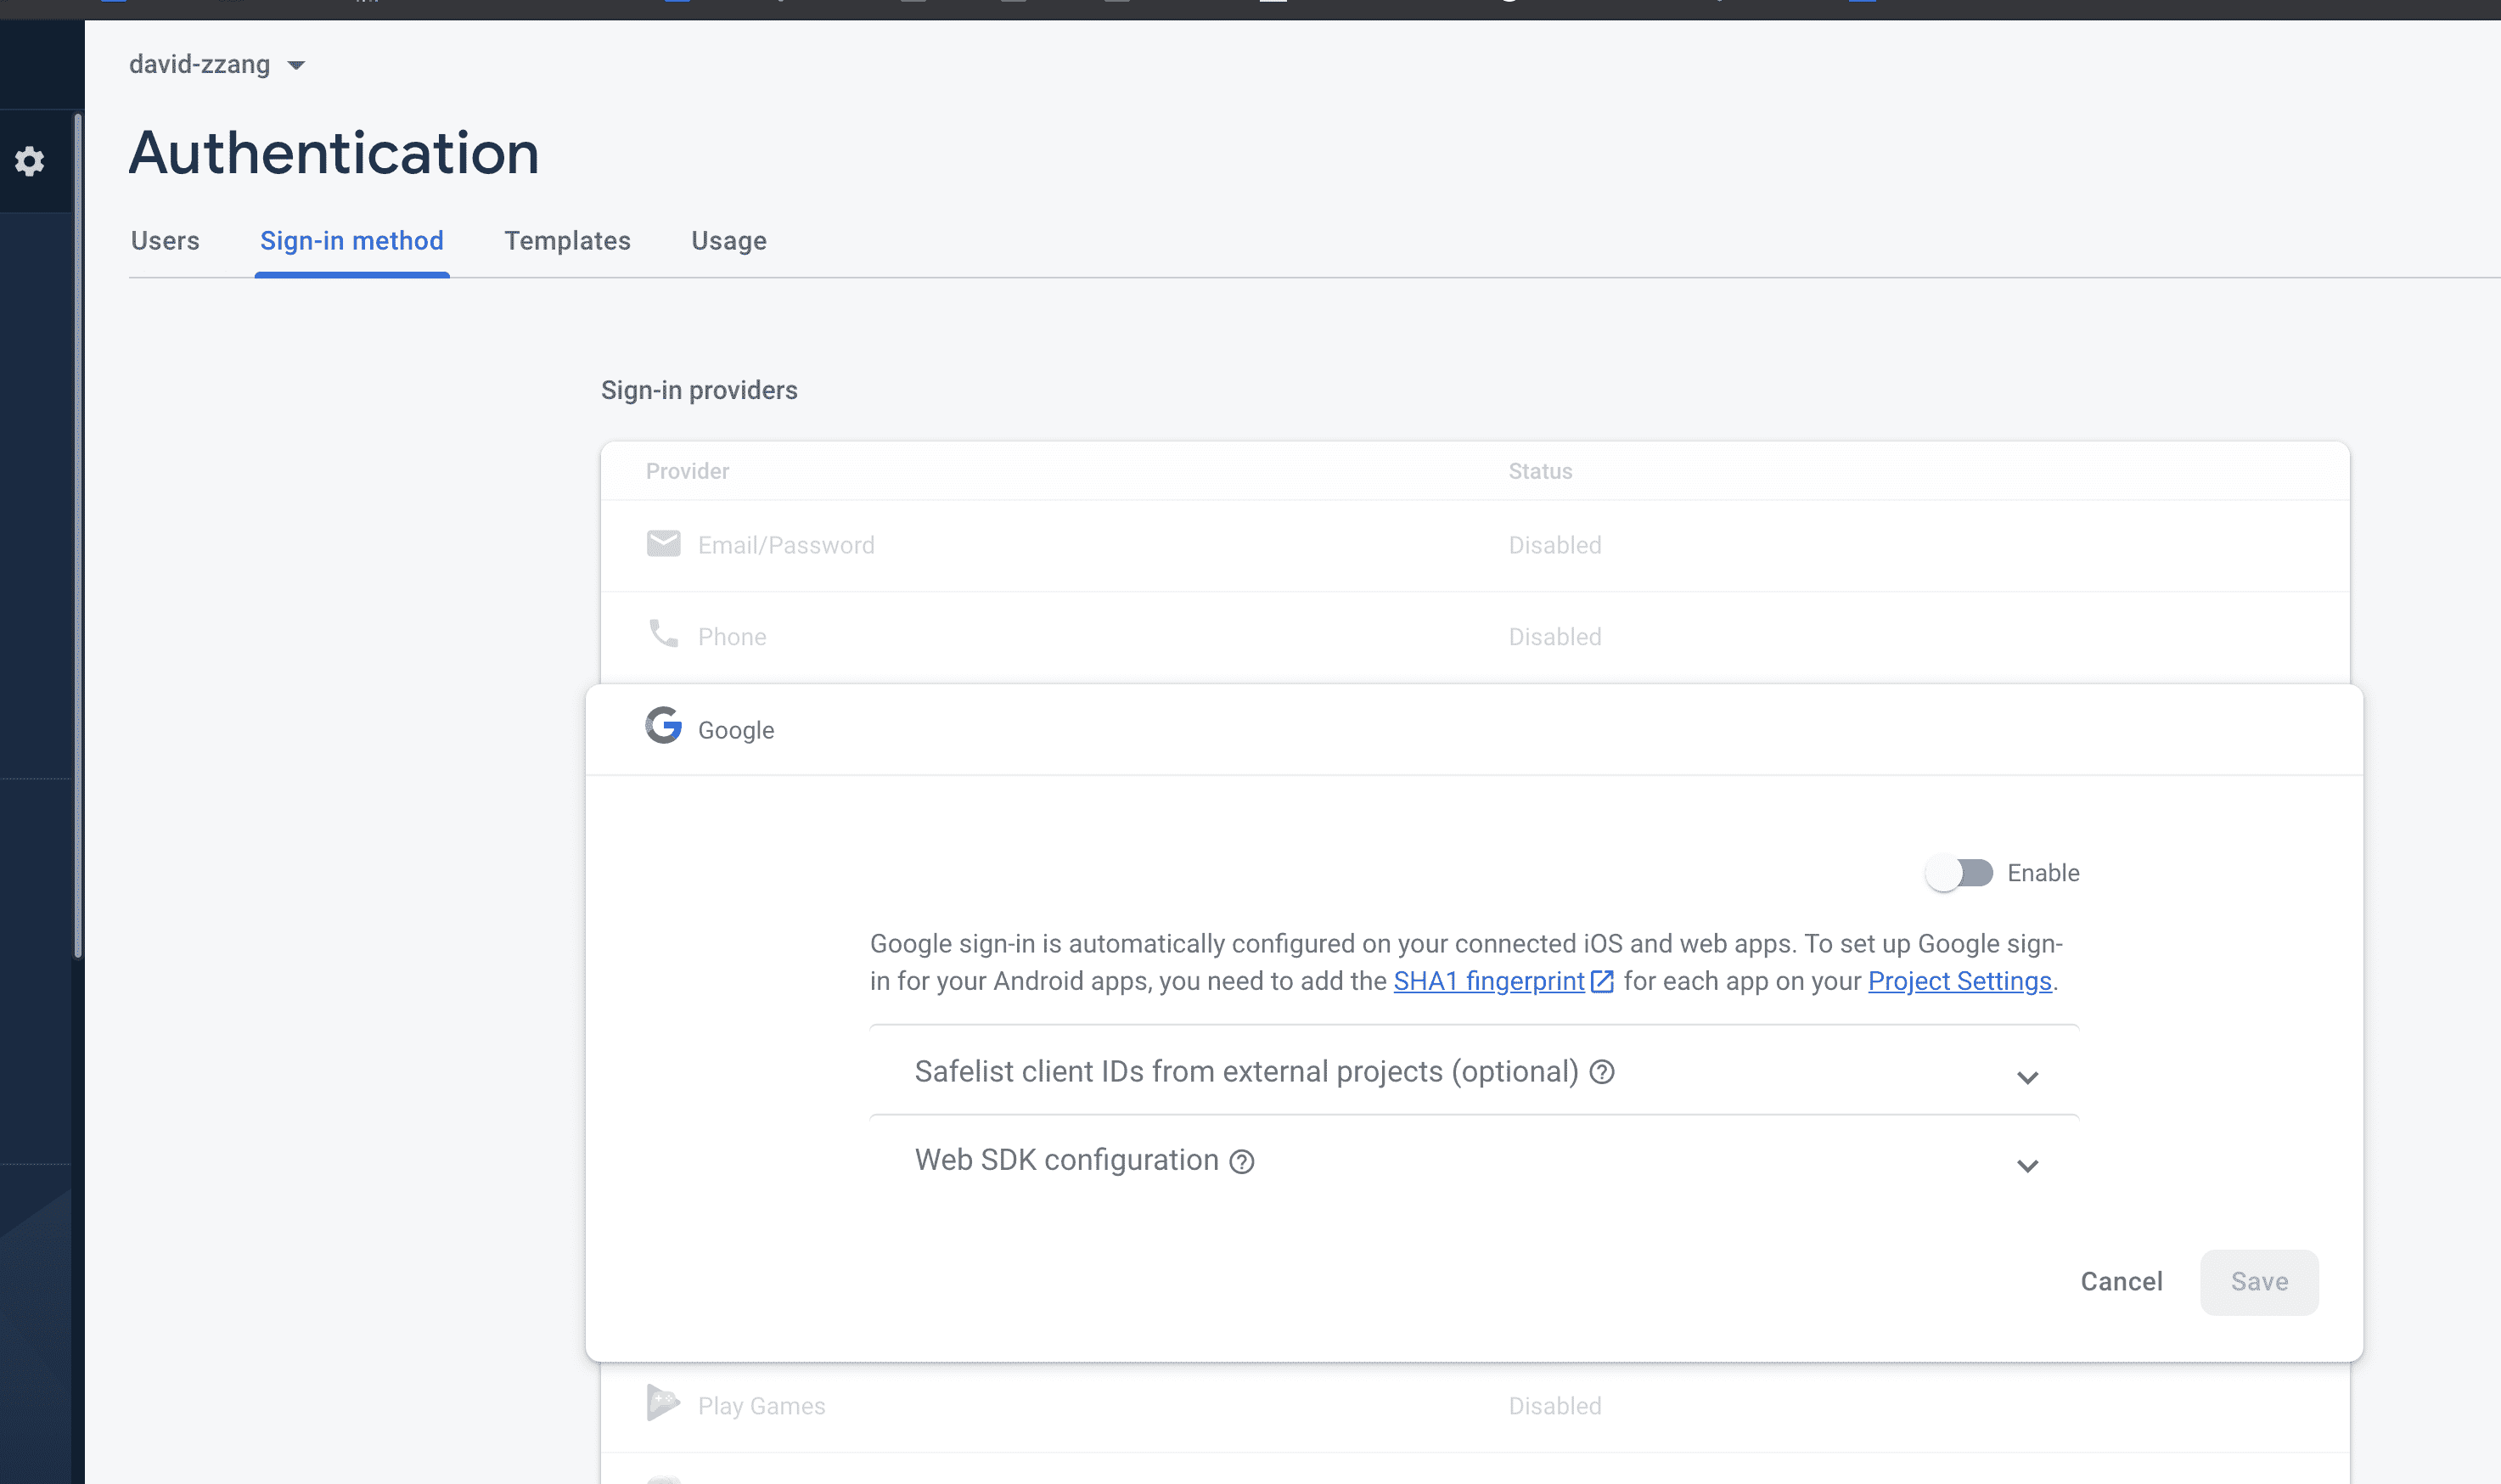Image resolution: width=2501 pixels, height=1484 pixels.
Task: Click the Play Games provider icon
Action: 661,1403
